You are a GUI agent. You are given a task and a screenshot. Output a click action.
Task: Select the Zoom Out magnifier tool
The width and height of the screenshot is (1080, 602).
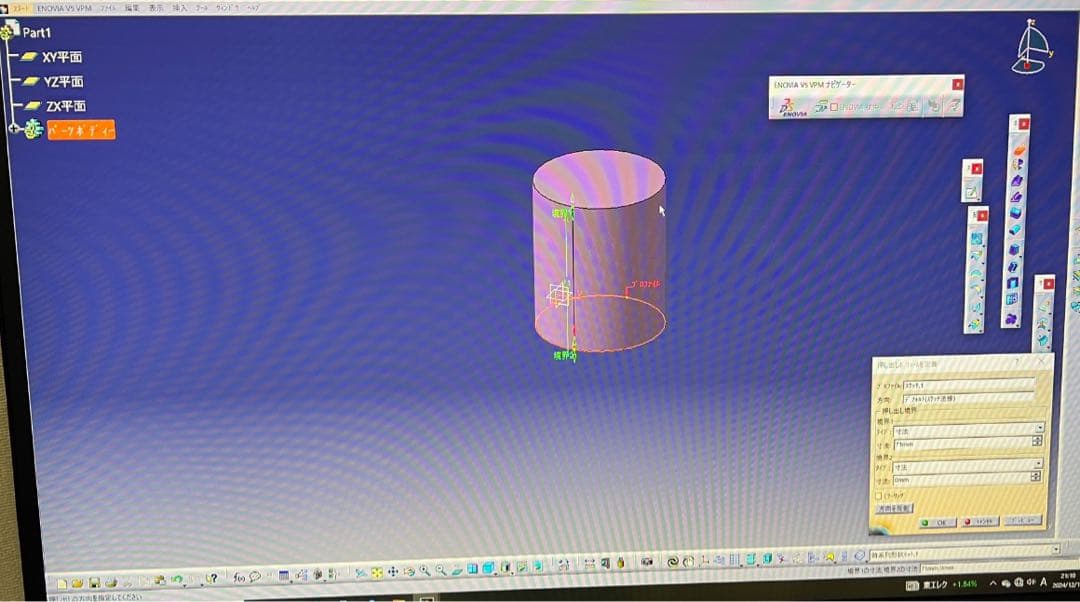tap(440, 572)
